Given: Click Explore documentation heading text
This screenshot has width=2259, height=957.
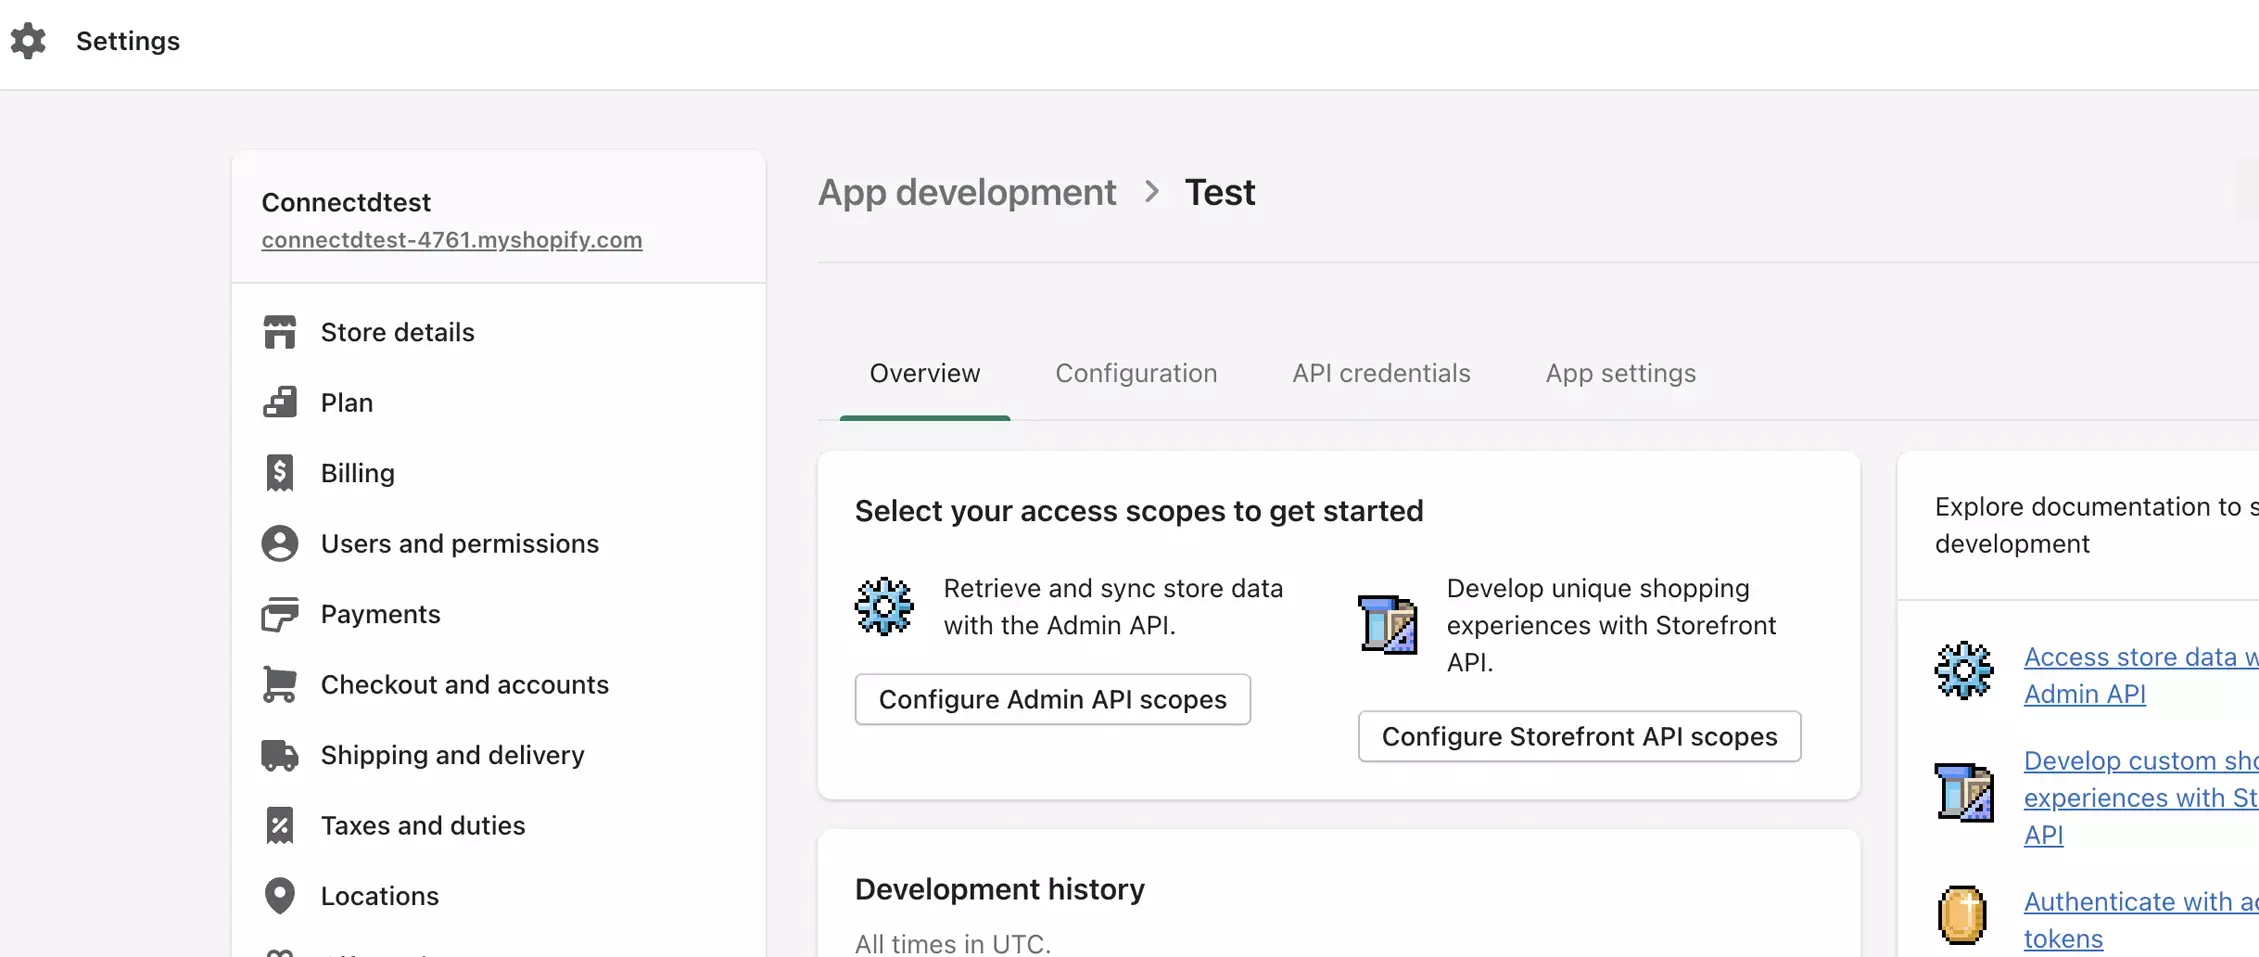Looking at the screenshot, I should pyautogui.click(x=2096, y=525).
